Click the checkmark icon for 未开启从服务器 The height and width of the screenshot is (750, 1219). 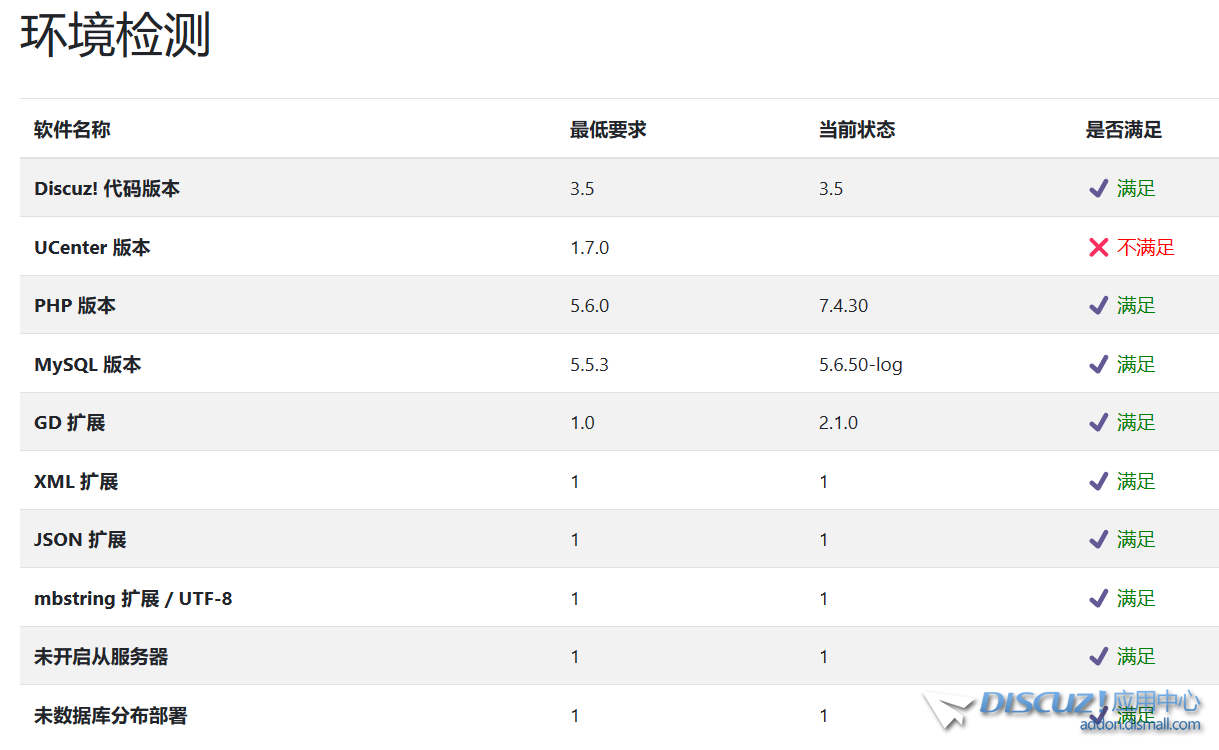point(1098,656)
